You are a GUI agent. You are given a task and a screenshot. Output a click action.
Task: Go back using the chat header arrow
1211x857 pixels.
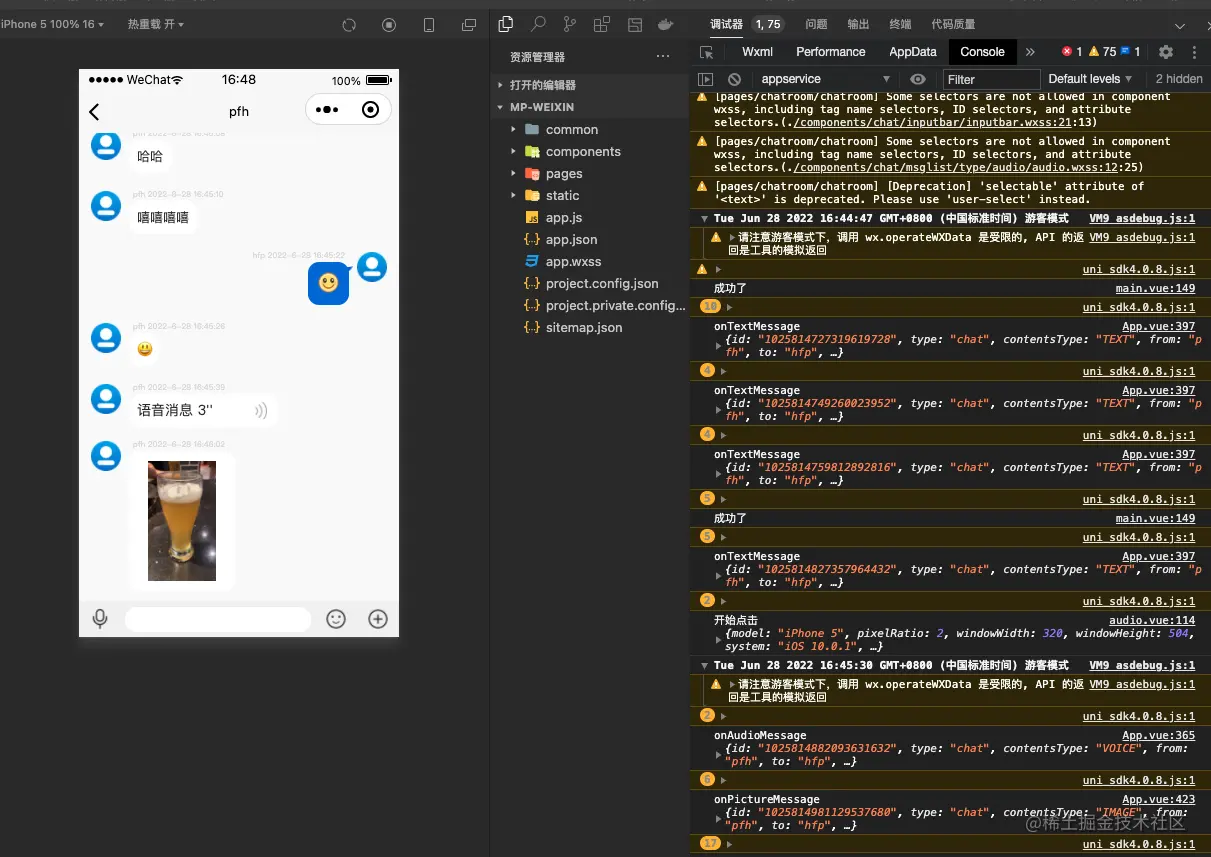[x=94, y=111]
